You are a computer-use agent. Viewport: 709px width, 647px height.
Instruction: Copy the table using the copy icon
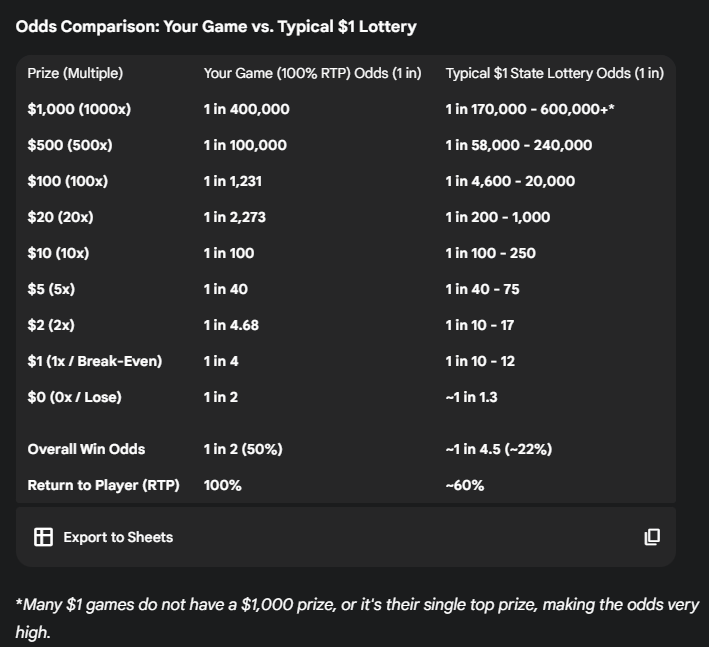[652, 537]
